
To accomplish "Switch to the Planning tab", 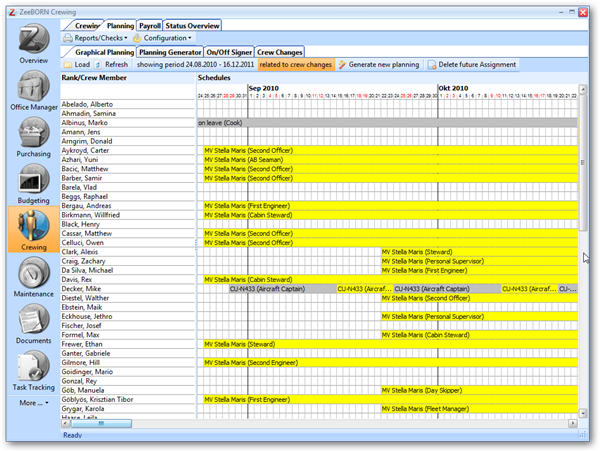I will (120, 26).
